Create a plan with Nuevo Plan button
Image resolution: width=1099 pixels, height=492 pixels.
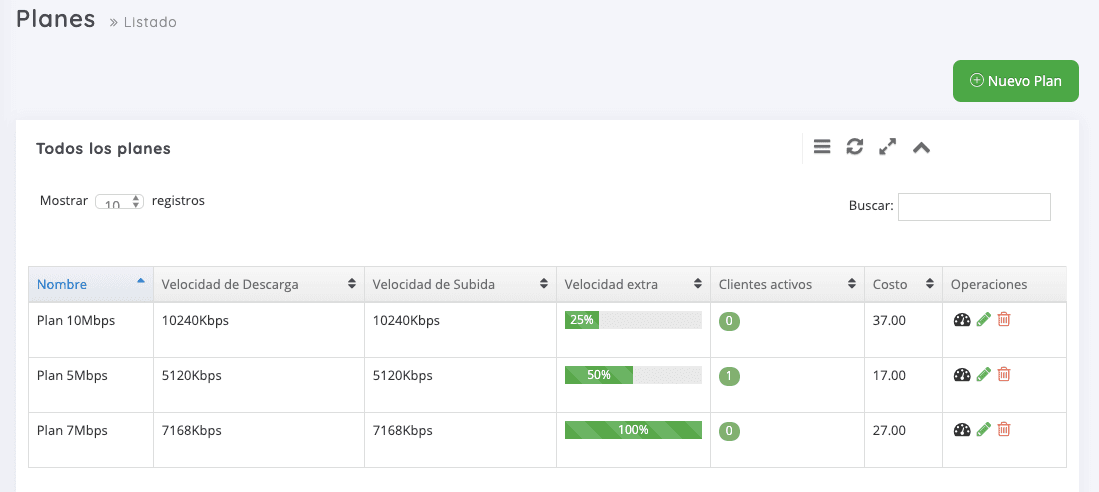[1016, 81]
